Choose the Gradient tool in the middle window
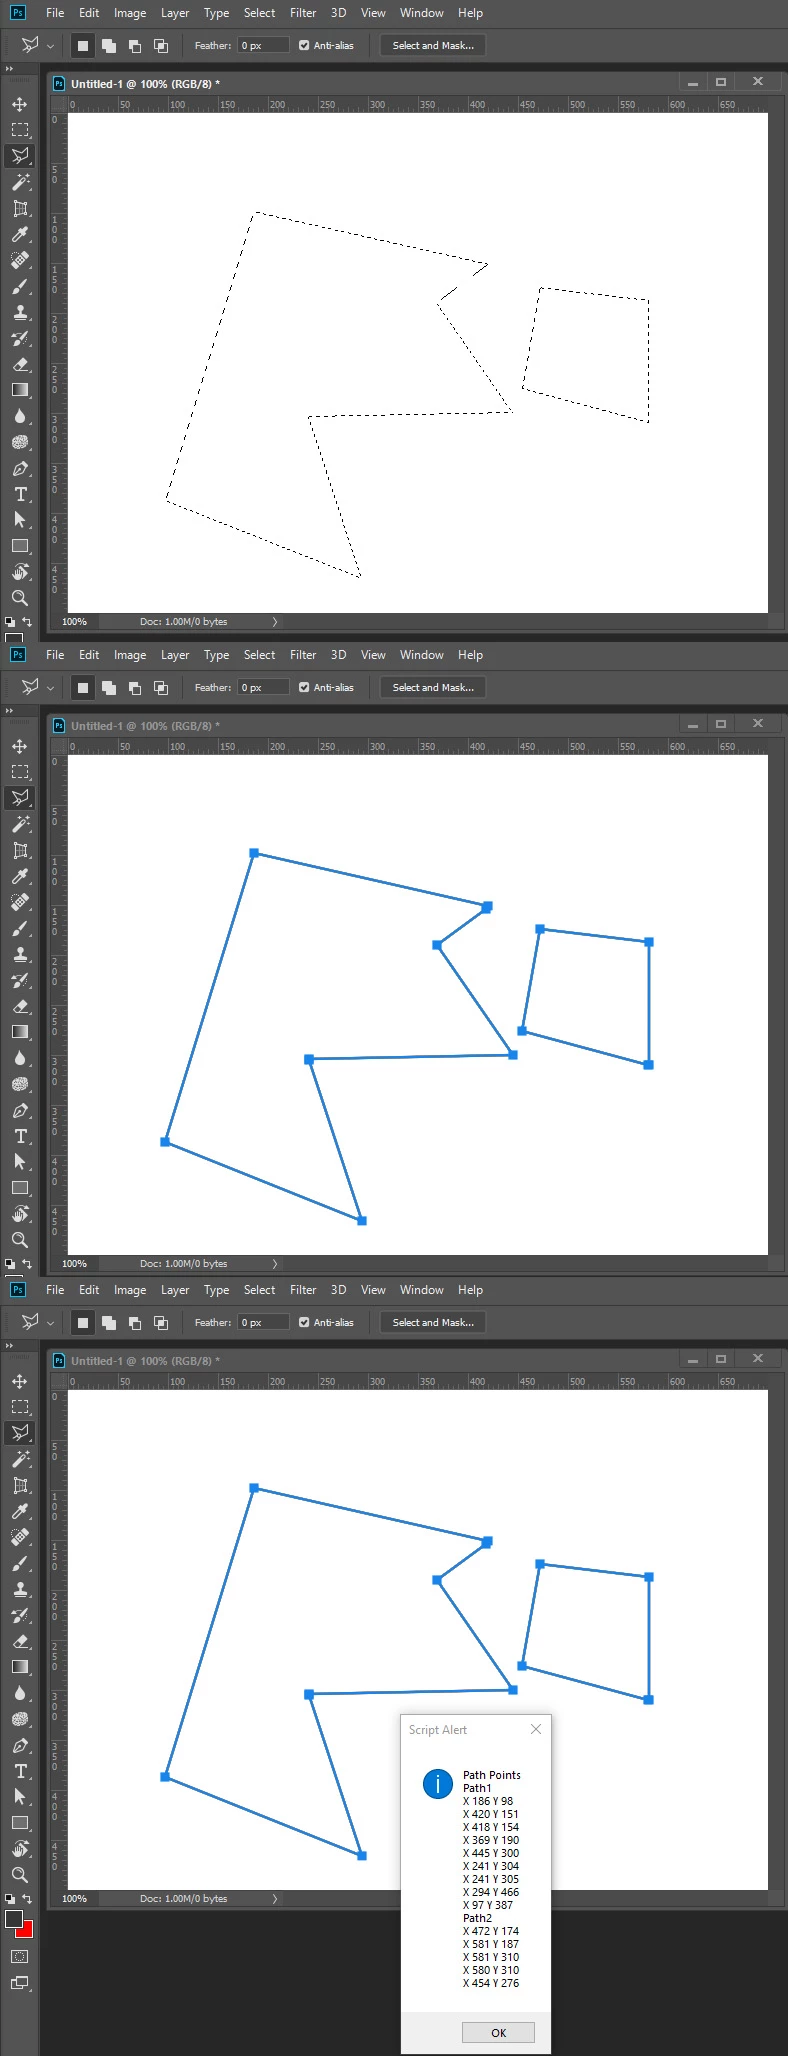 point(19,1032)
